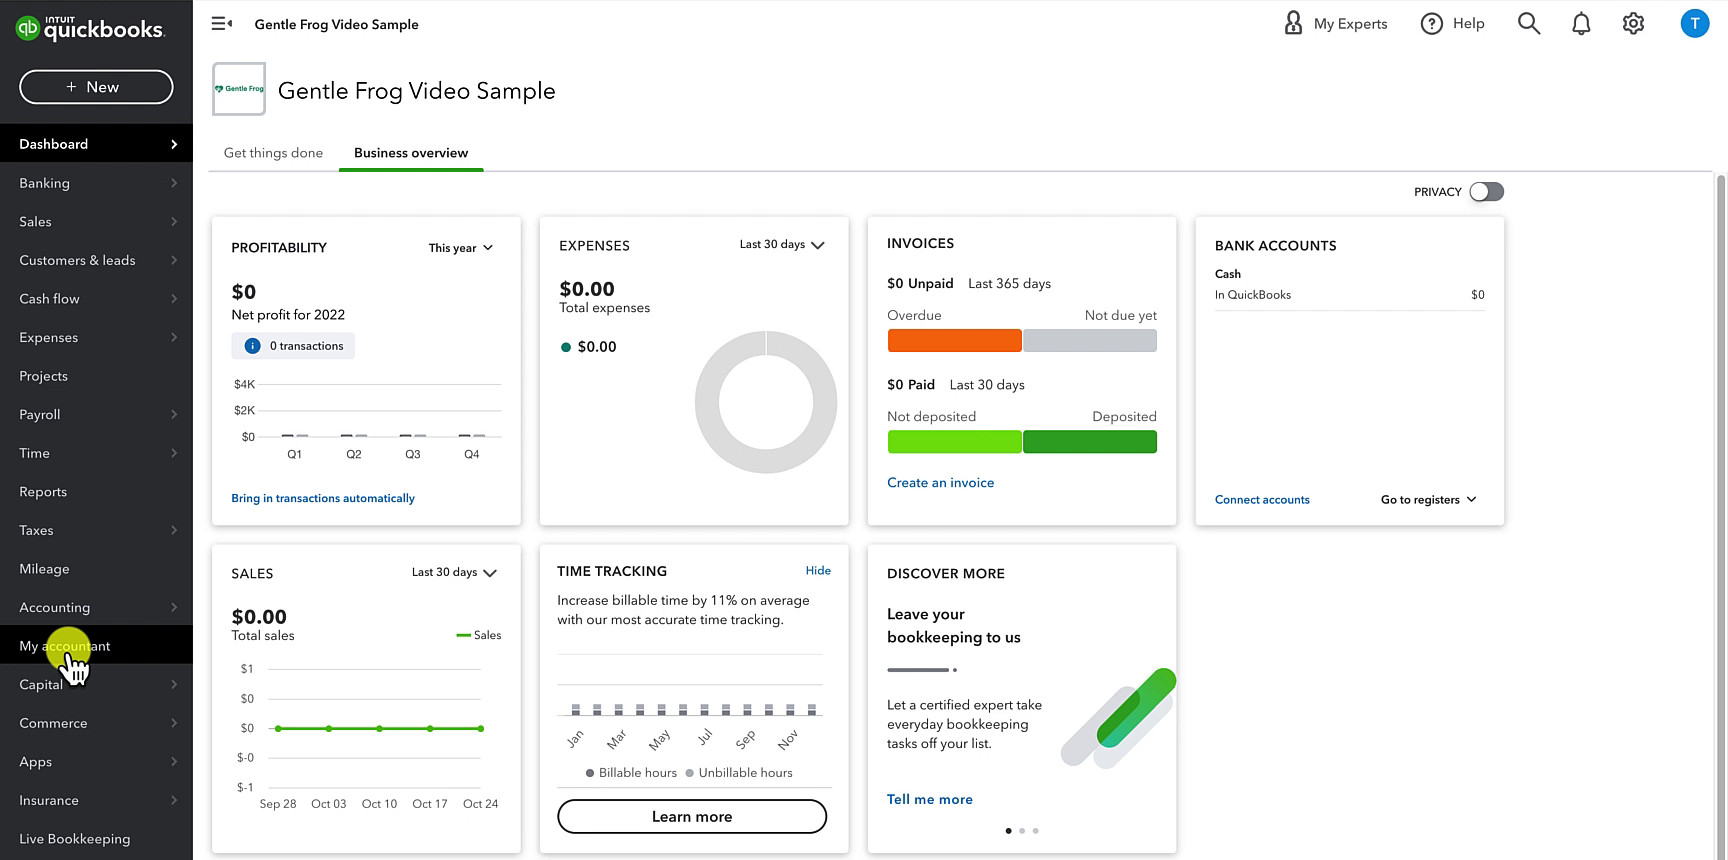The height and width of the screenshot is (860, 1728).
Task: Open Expenses Last 30 days dropdown
Action: pos(781,245)
